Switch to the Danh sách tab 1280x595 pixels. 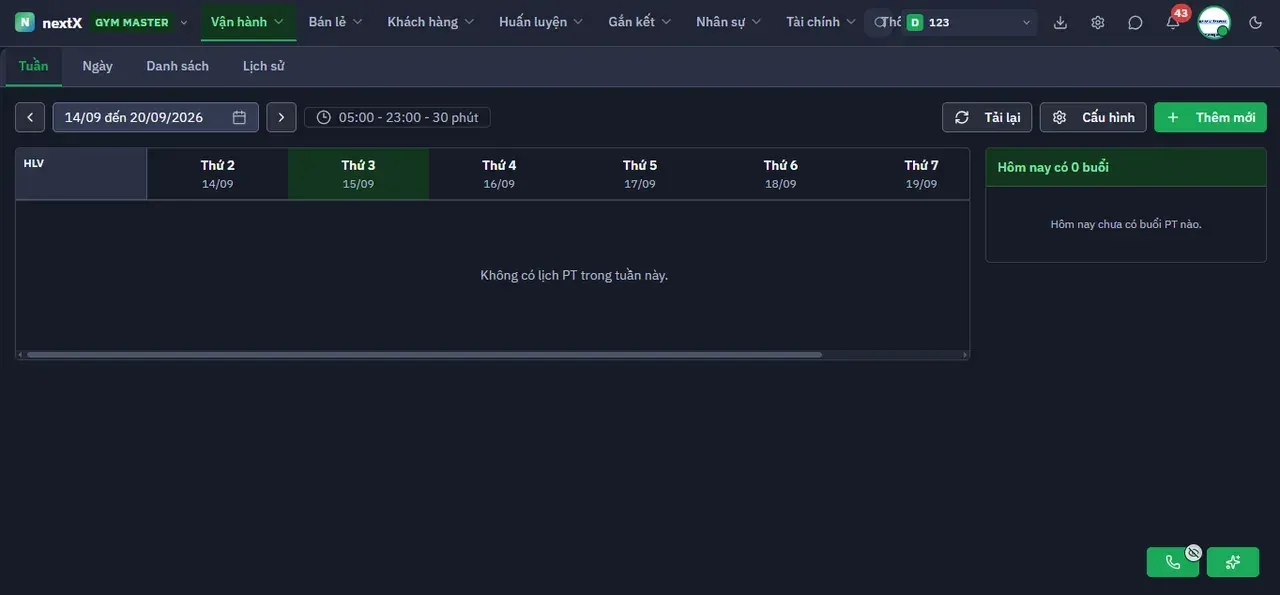[x=177, y=66]
